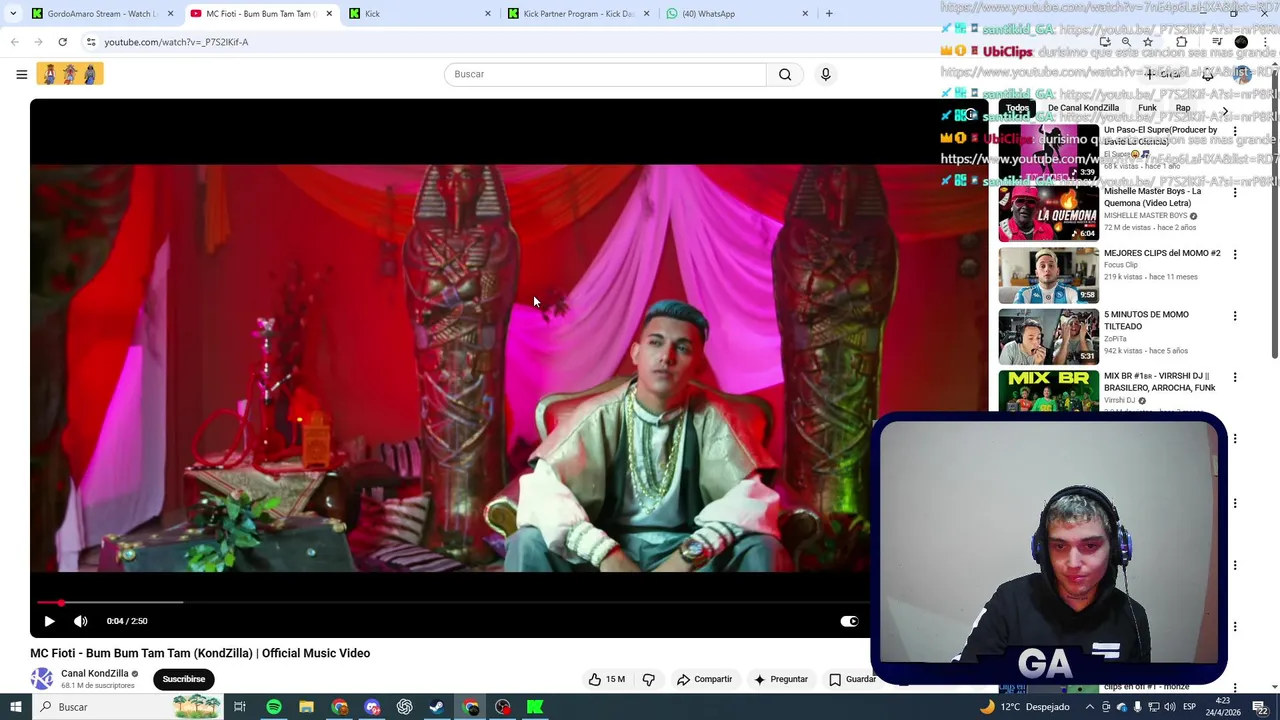Open the Chrome zoom magnifier icon
This screenshot has height=720, width=1280.
coord(1126,42)
